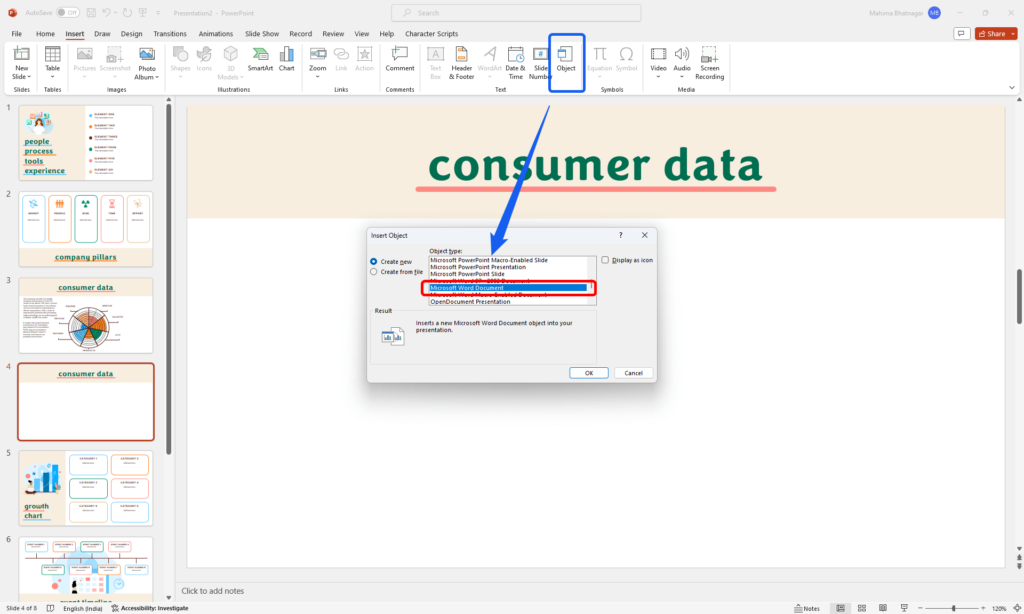Open the Slide Show menu tab

[261, 33]
